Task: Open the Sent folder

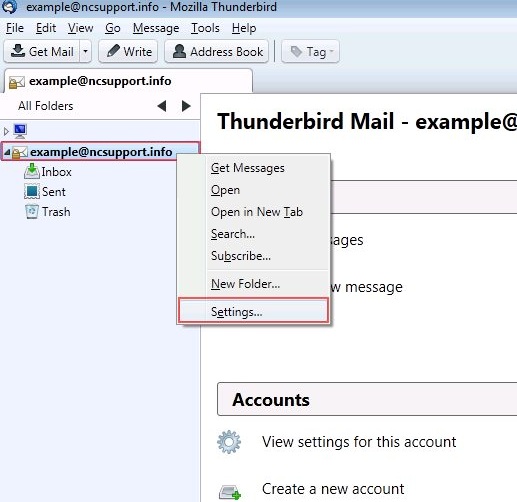Action: [x=53, y=192]
